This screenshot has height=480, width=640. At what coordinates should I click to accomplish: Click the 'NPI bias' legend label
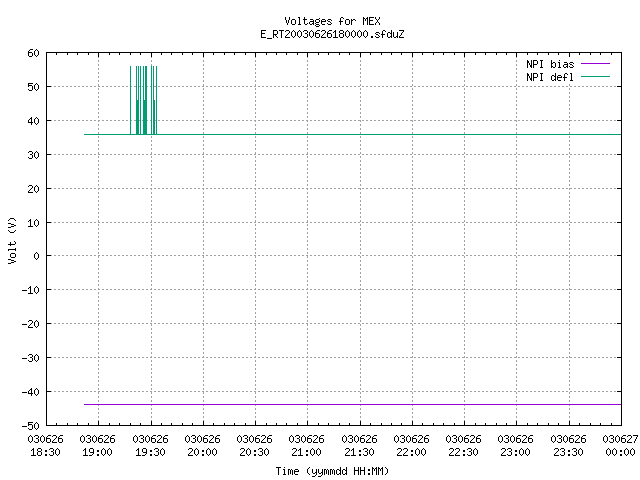click(550, 64)
